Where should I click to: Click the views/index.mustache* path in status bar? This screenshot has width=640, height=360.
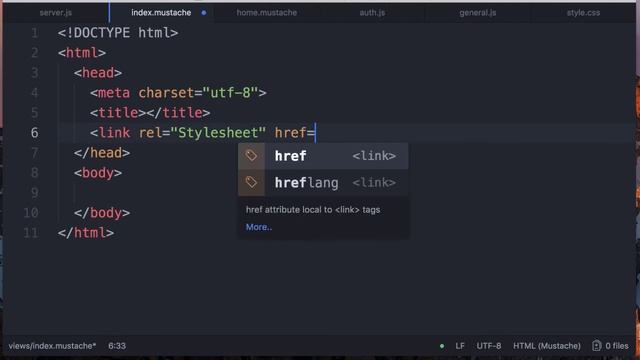52,346
